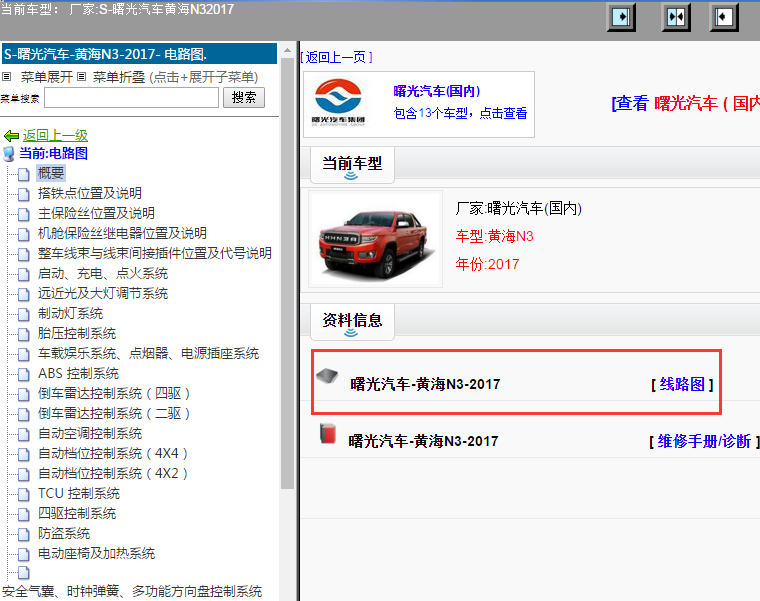The width and height of the screenshot is (760, 601).
Task: Click the page icon next to ABS 控制系统
Action: pos(24,374)
